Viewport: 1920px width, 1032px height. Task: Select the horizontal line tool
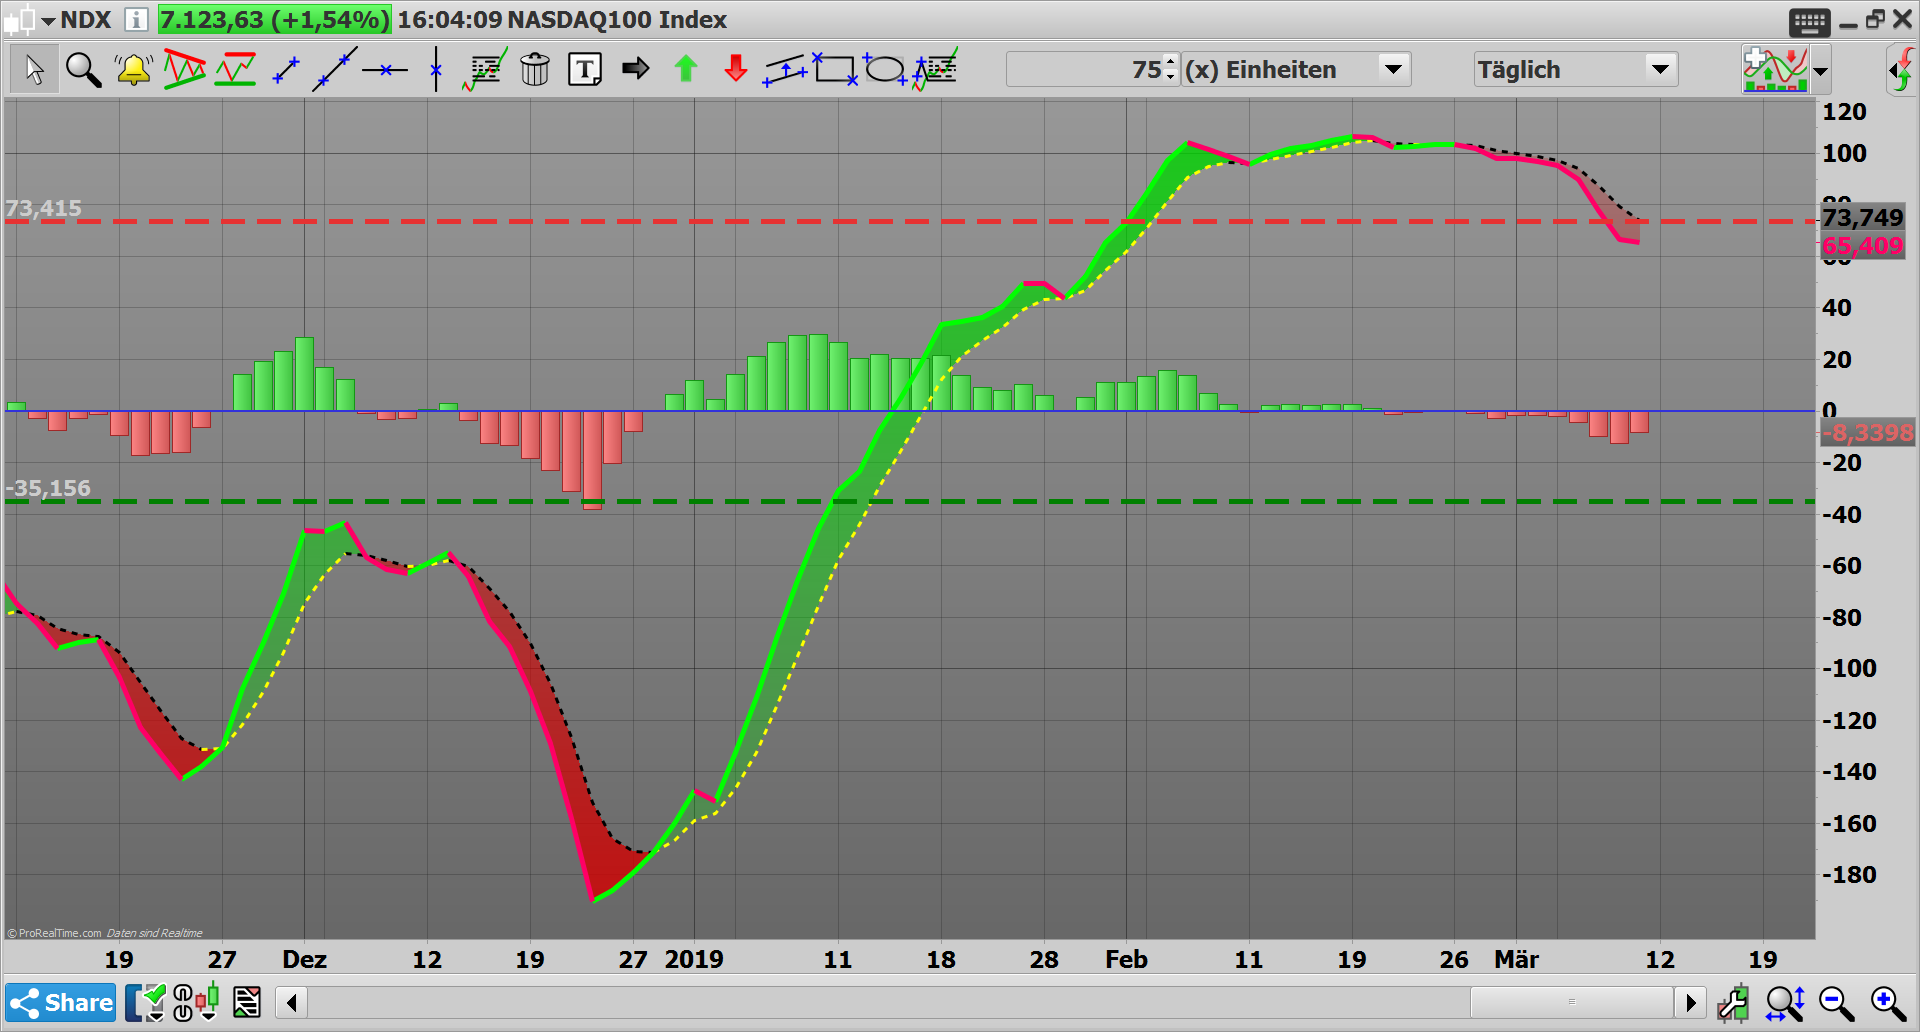(x=385, y=69)
